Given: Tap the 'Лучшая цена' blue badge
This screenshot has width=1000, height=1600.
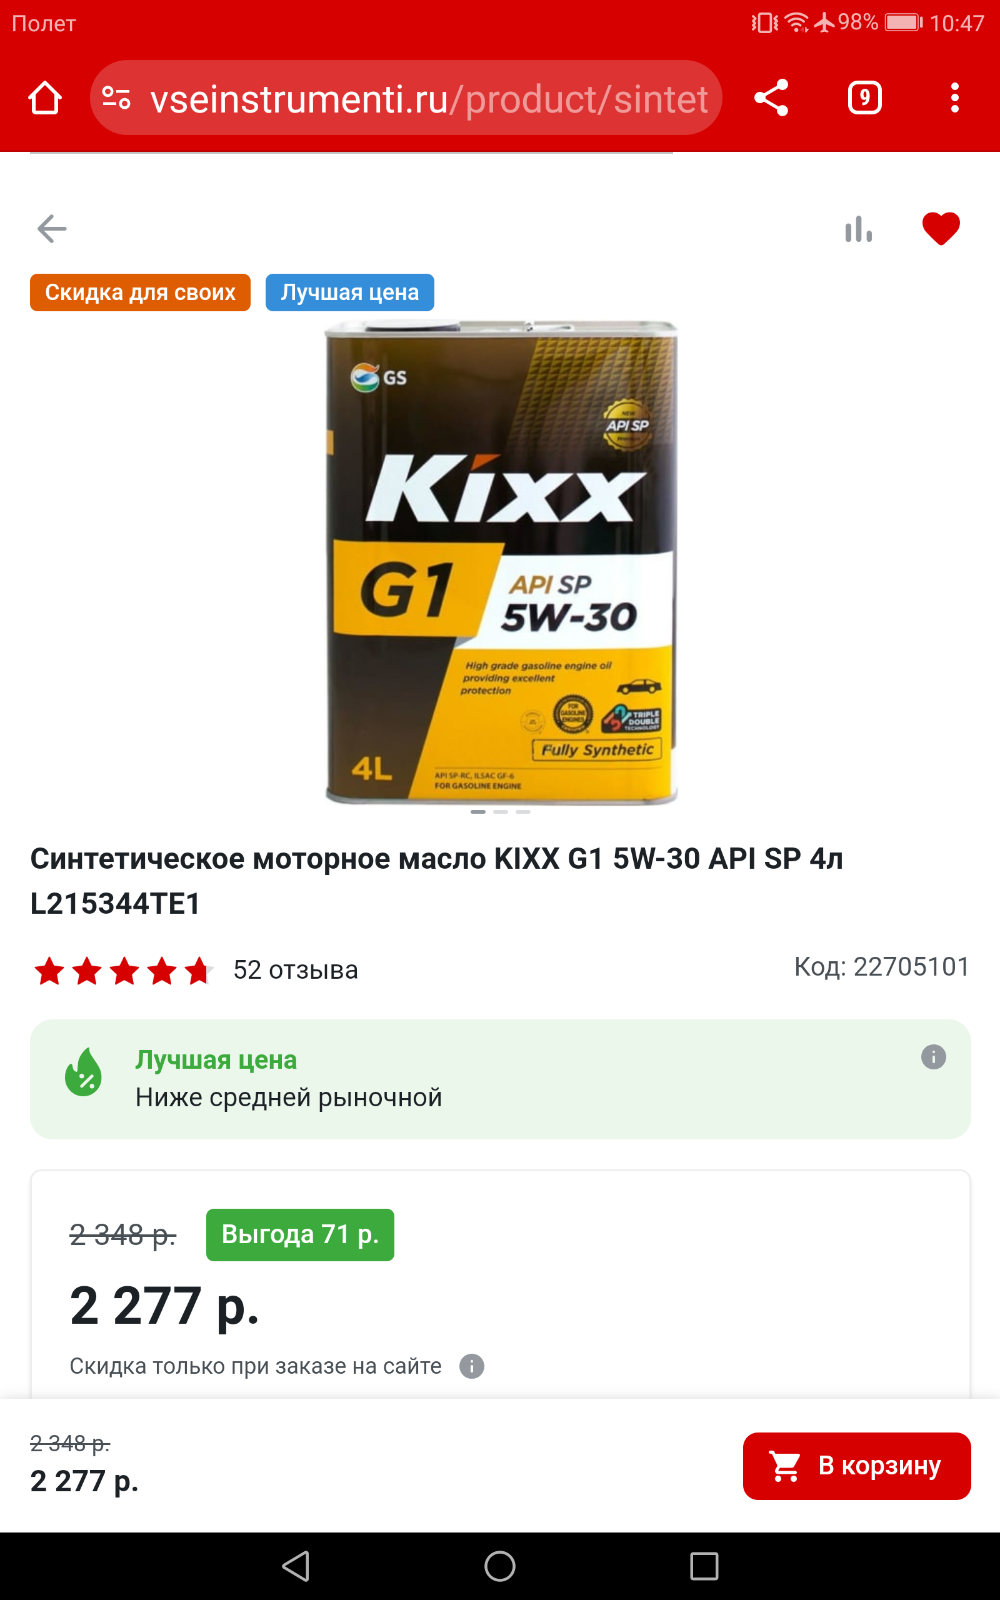Looking at the screenshot, I should (350, 292).
